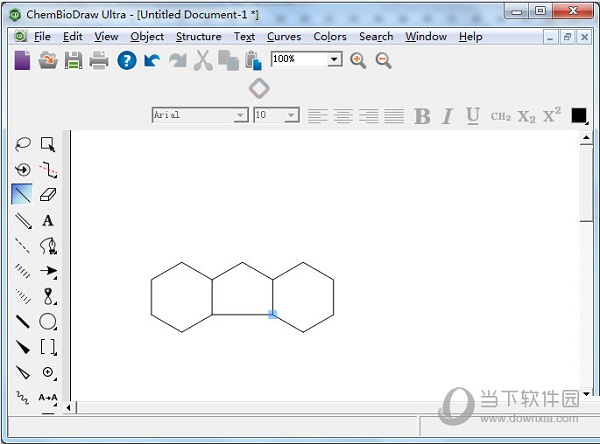The image size is (600, 444).
Task: Select the Solid Bond tool
Action: (x=22, y=194)
